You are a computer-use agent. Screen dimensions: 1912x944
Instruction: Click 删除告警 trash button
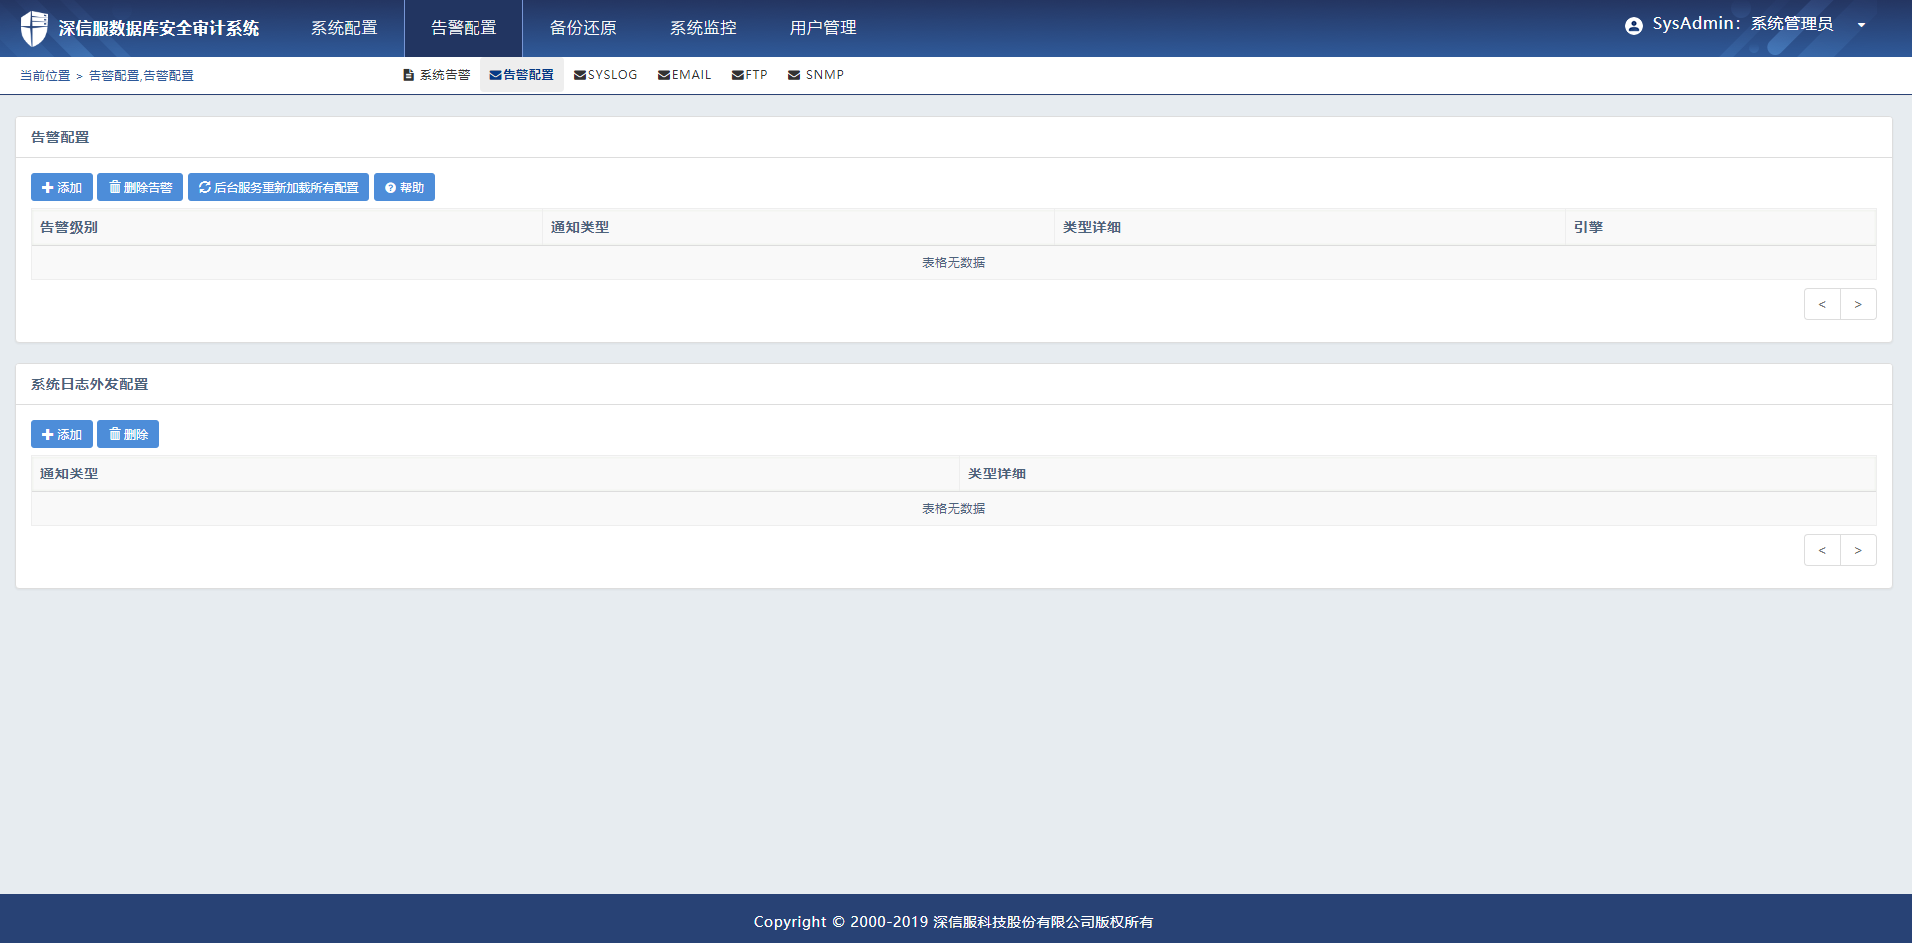[140, 188]
